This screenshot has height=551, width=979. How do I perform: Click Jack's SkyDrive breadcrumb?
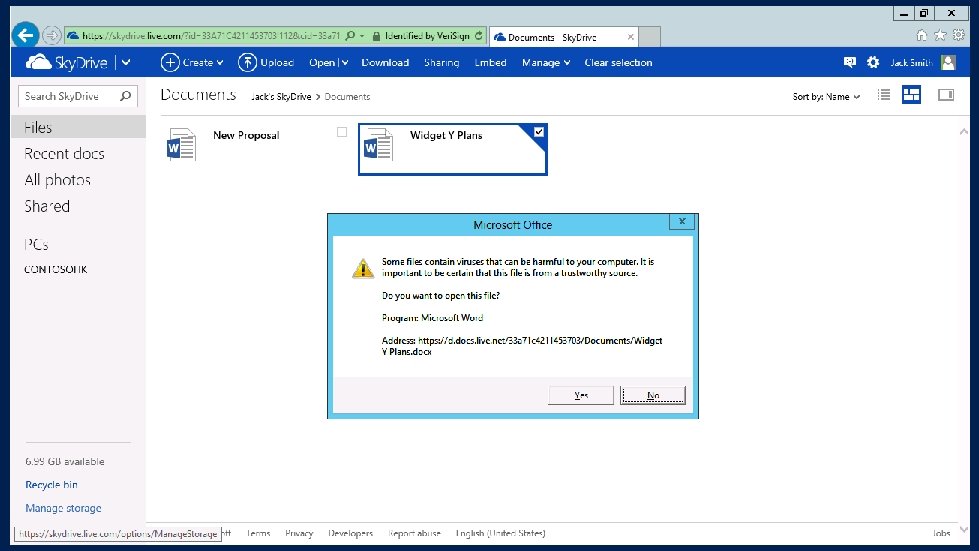pos(281,97)
